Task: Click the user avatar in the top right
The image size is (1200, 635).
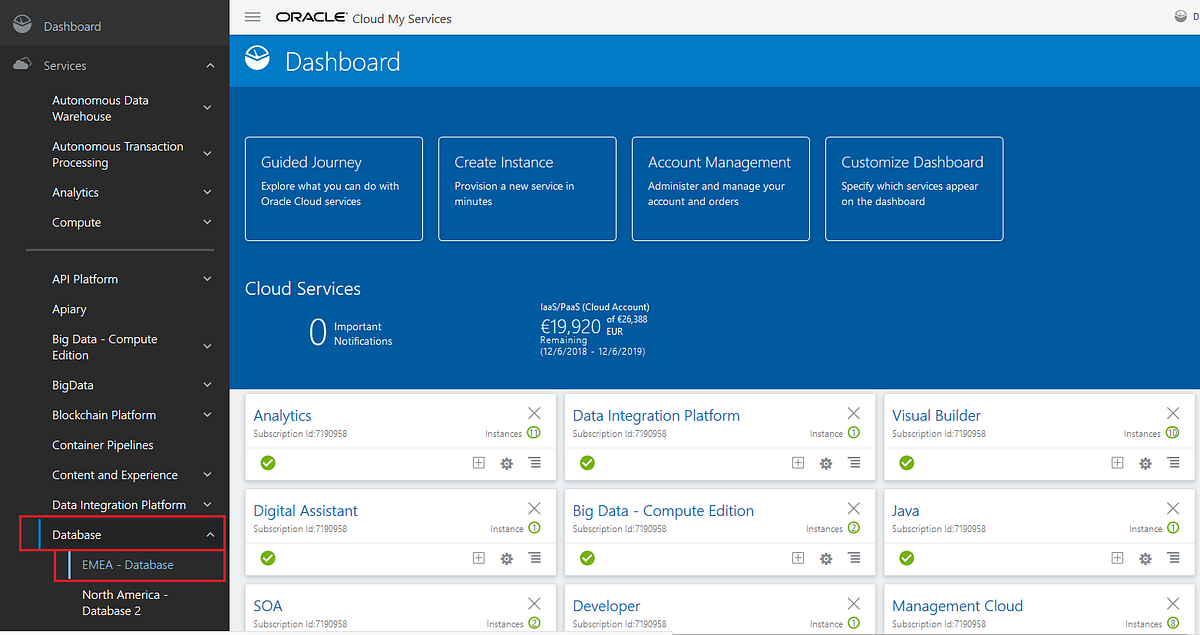Action: point(1181,17)
